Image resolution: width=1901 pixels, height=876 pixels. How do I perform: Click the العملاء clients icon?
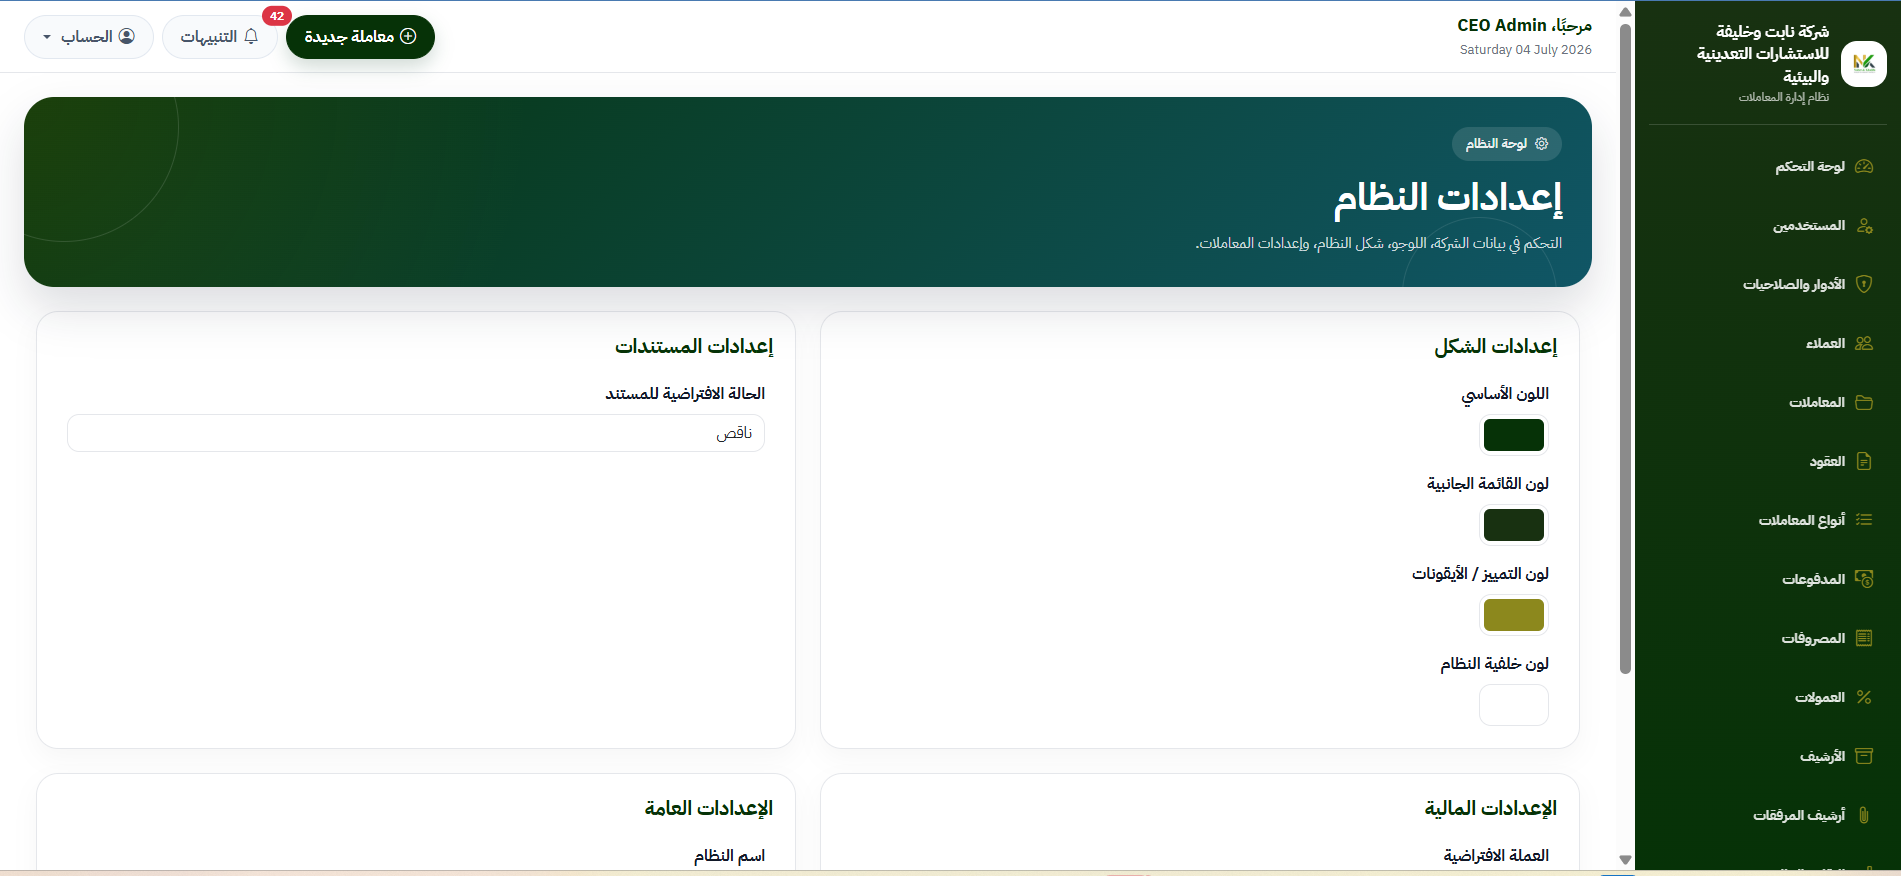point(1864,343)
